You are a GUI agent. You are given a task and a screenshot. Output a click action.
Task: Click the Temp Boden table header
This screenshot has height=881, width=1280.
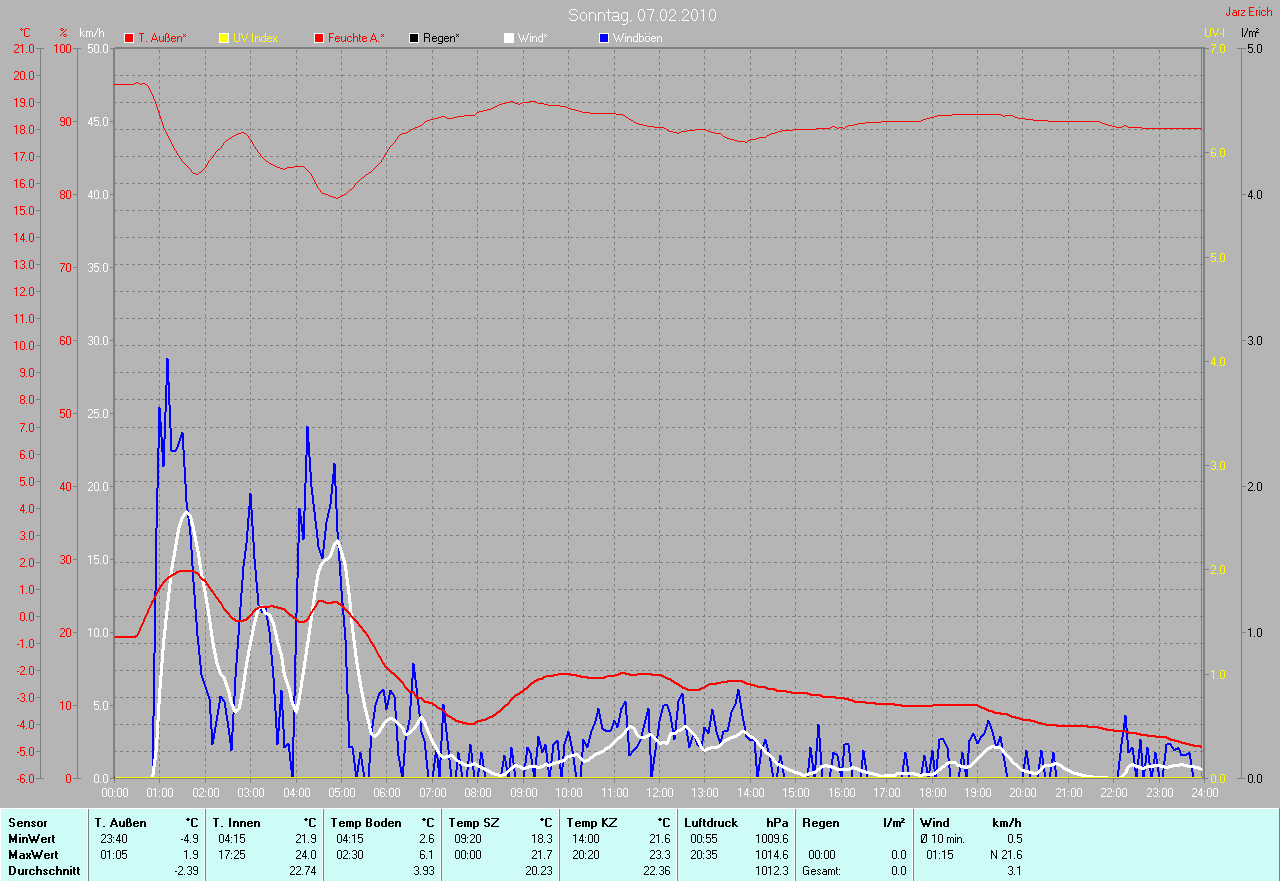click(365, 823)
